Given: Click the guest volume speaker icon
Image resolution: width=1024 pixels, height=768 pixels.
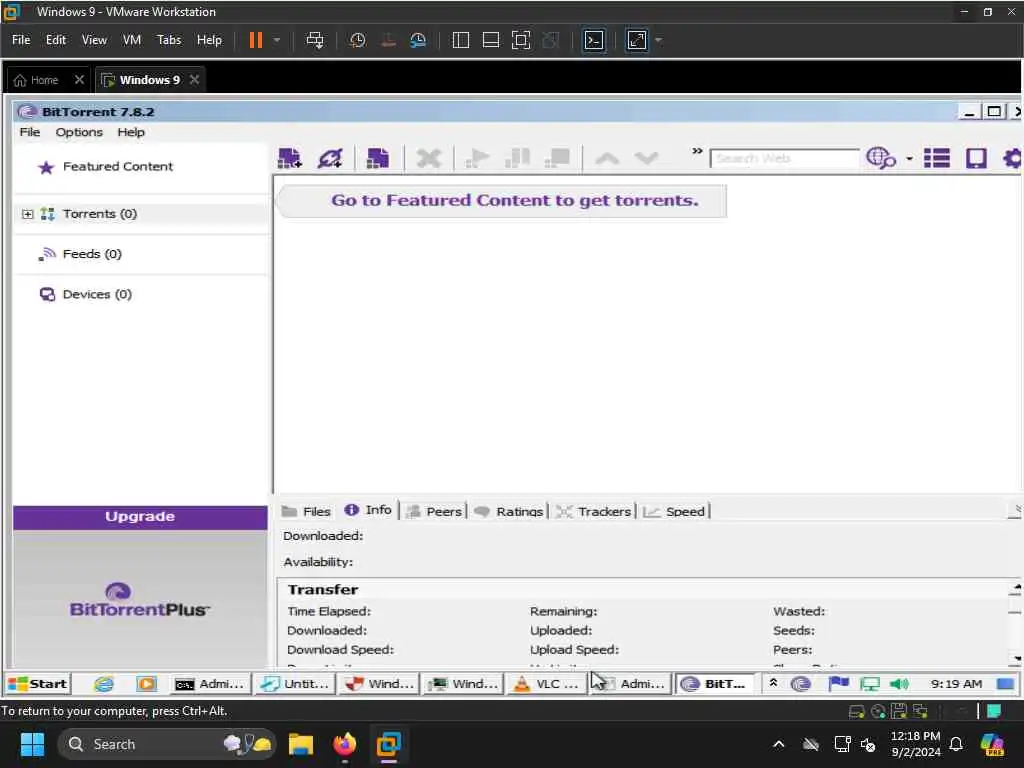Looking at the screenshot, I should (x=899, y=684).
